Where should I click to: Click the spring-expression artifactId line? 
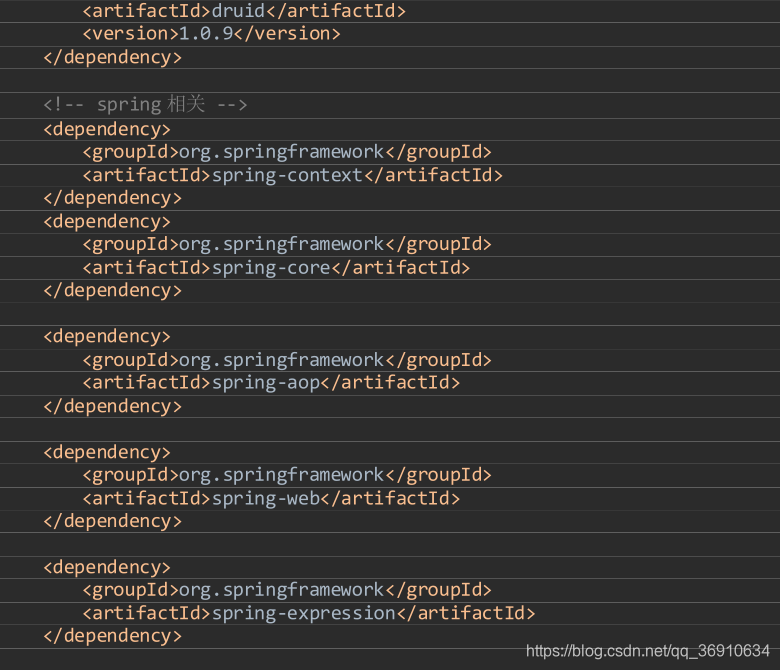click(x=308, y=613)
